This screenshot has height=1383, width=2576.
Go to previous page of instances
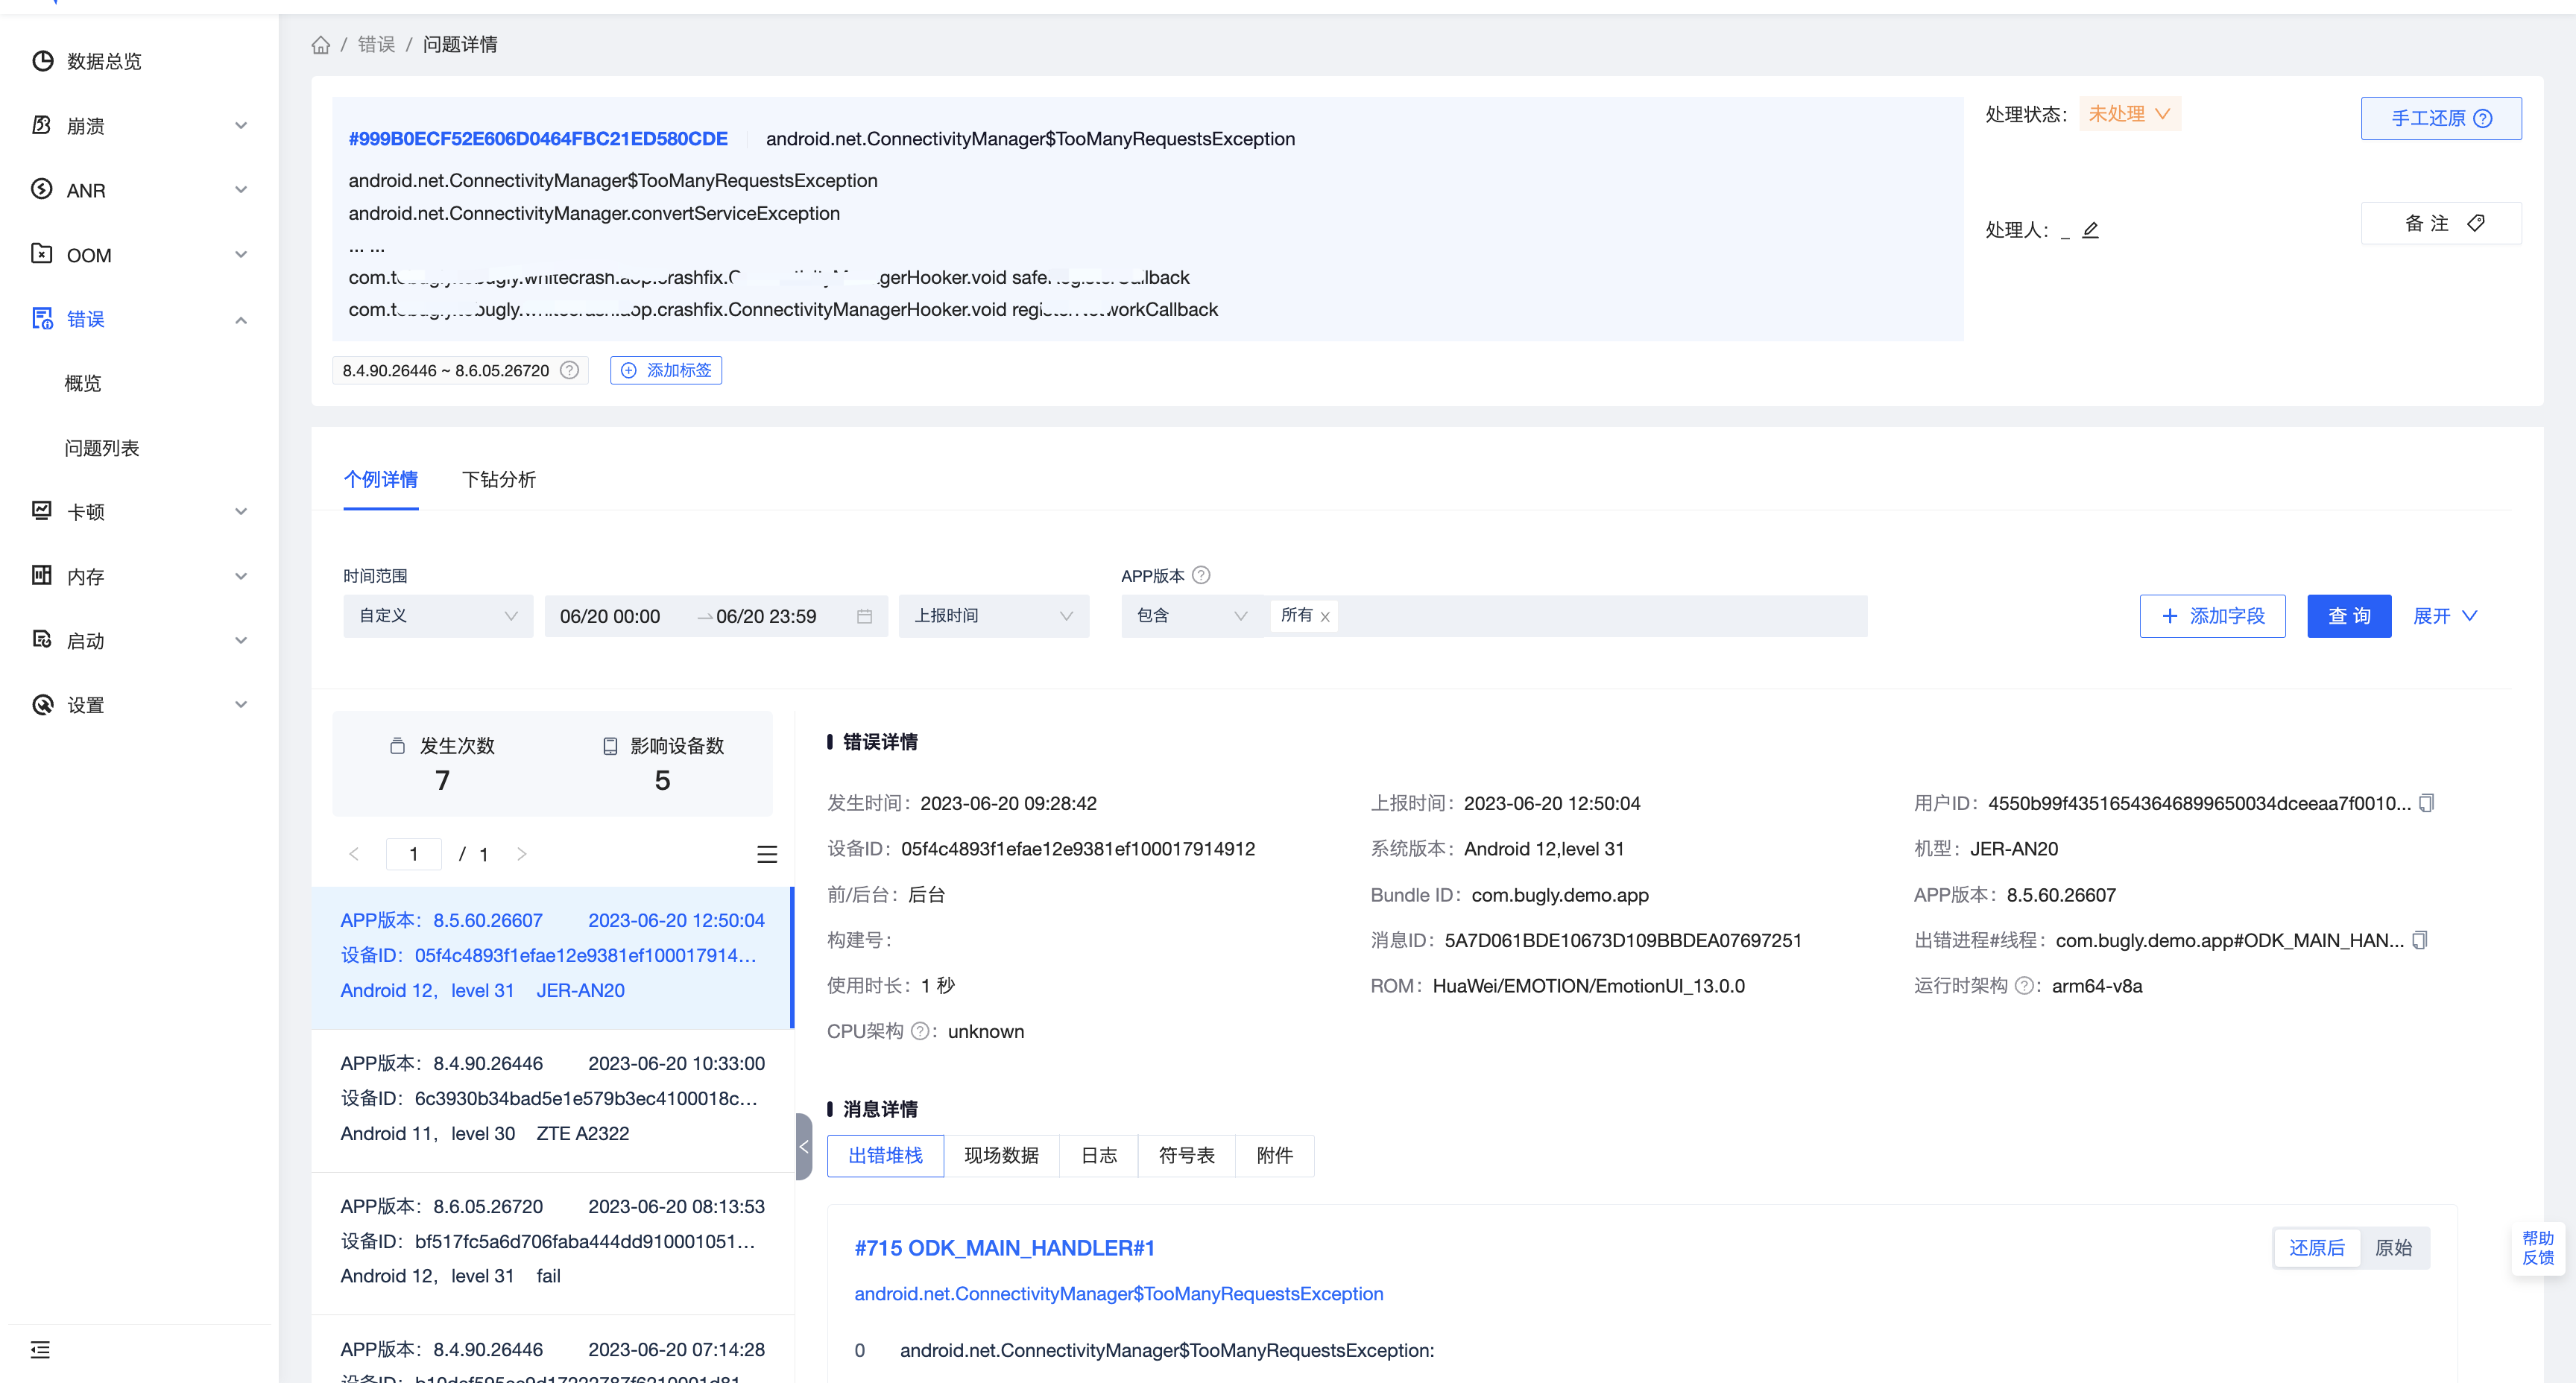353,854
